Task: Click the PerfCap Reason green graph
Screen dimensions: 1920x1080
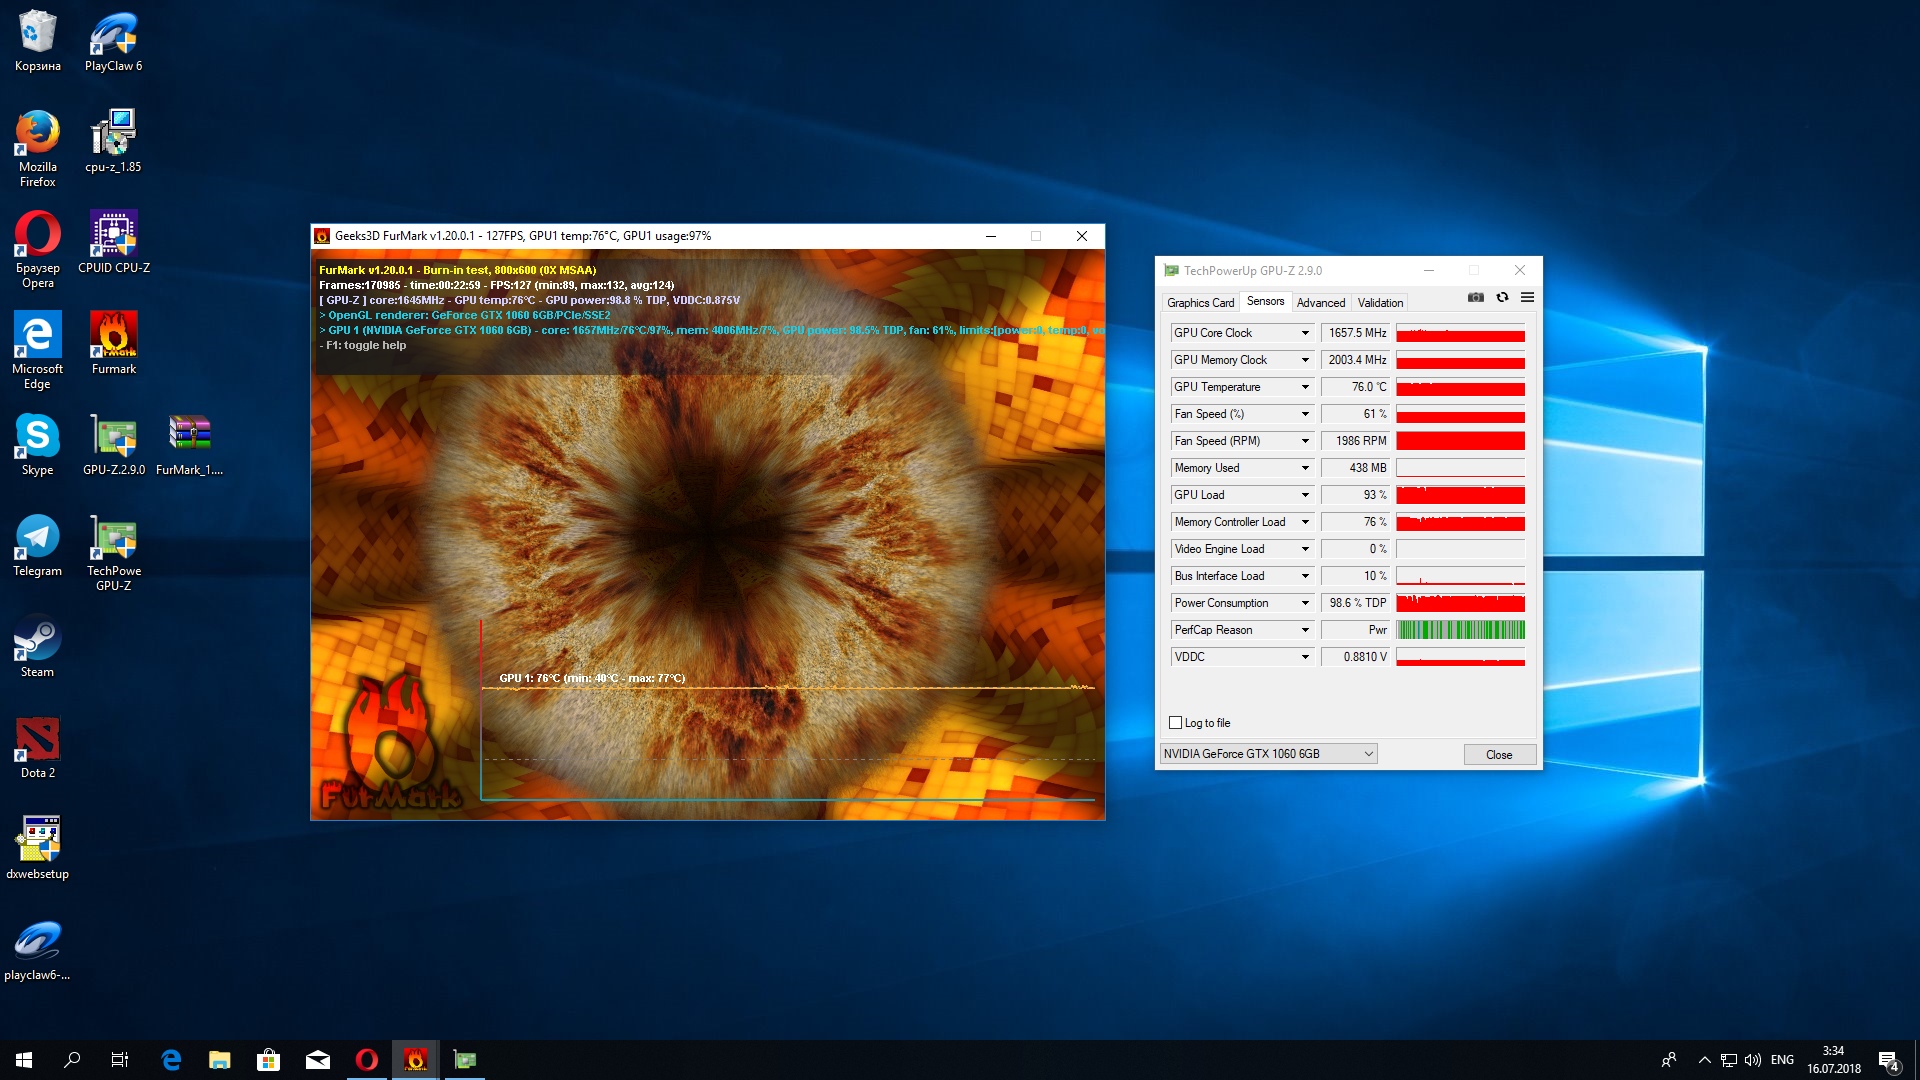Action: (1460, 630)
